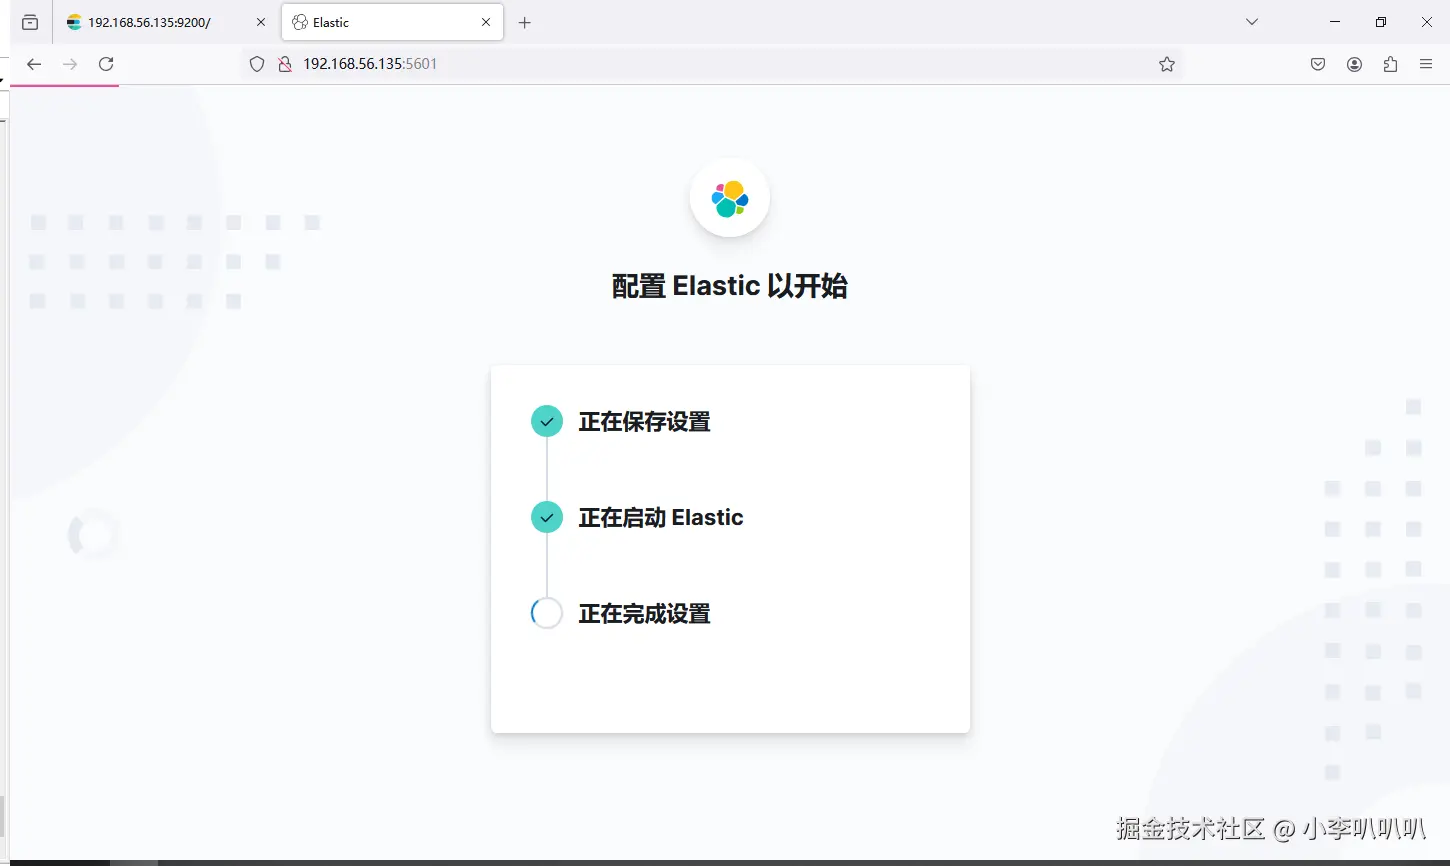Go back to previous page
This screenshot has height=866, width=1450.
pos(34,64)
